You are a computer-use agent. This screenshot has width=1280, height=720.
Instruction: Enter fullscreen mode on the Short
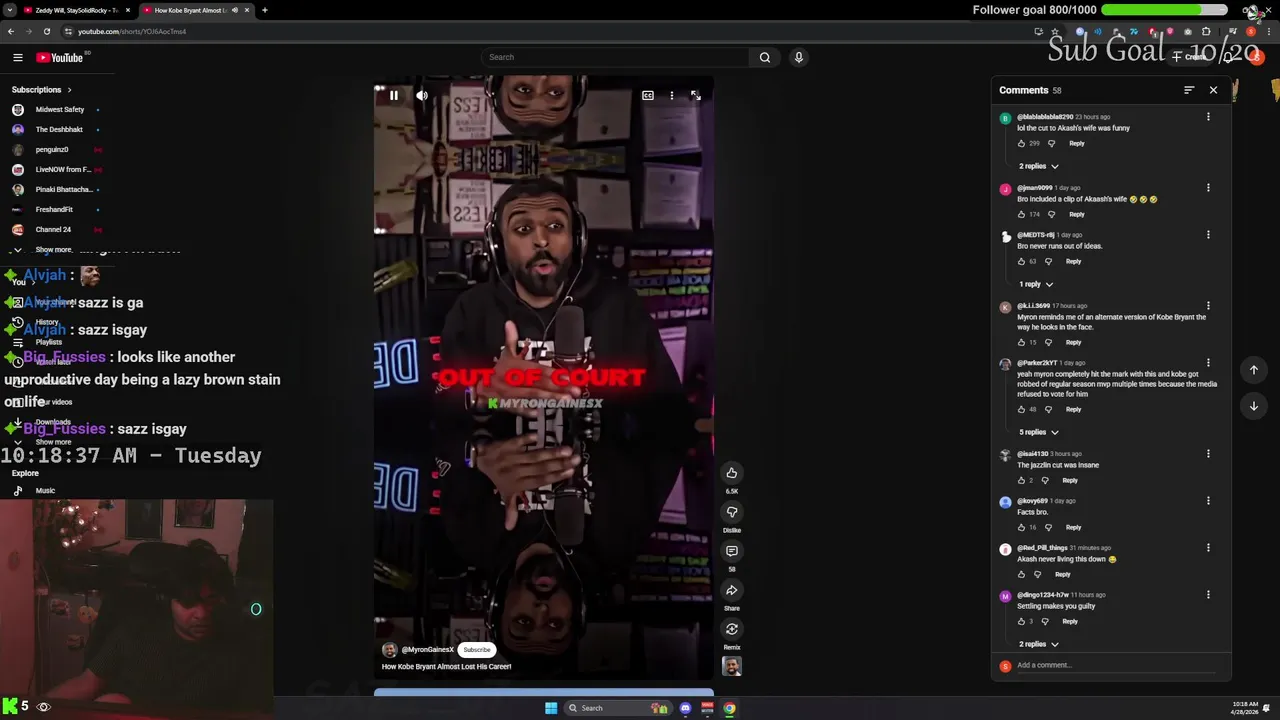696,96
